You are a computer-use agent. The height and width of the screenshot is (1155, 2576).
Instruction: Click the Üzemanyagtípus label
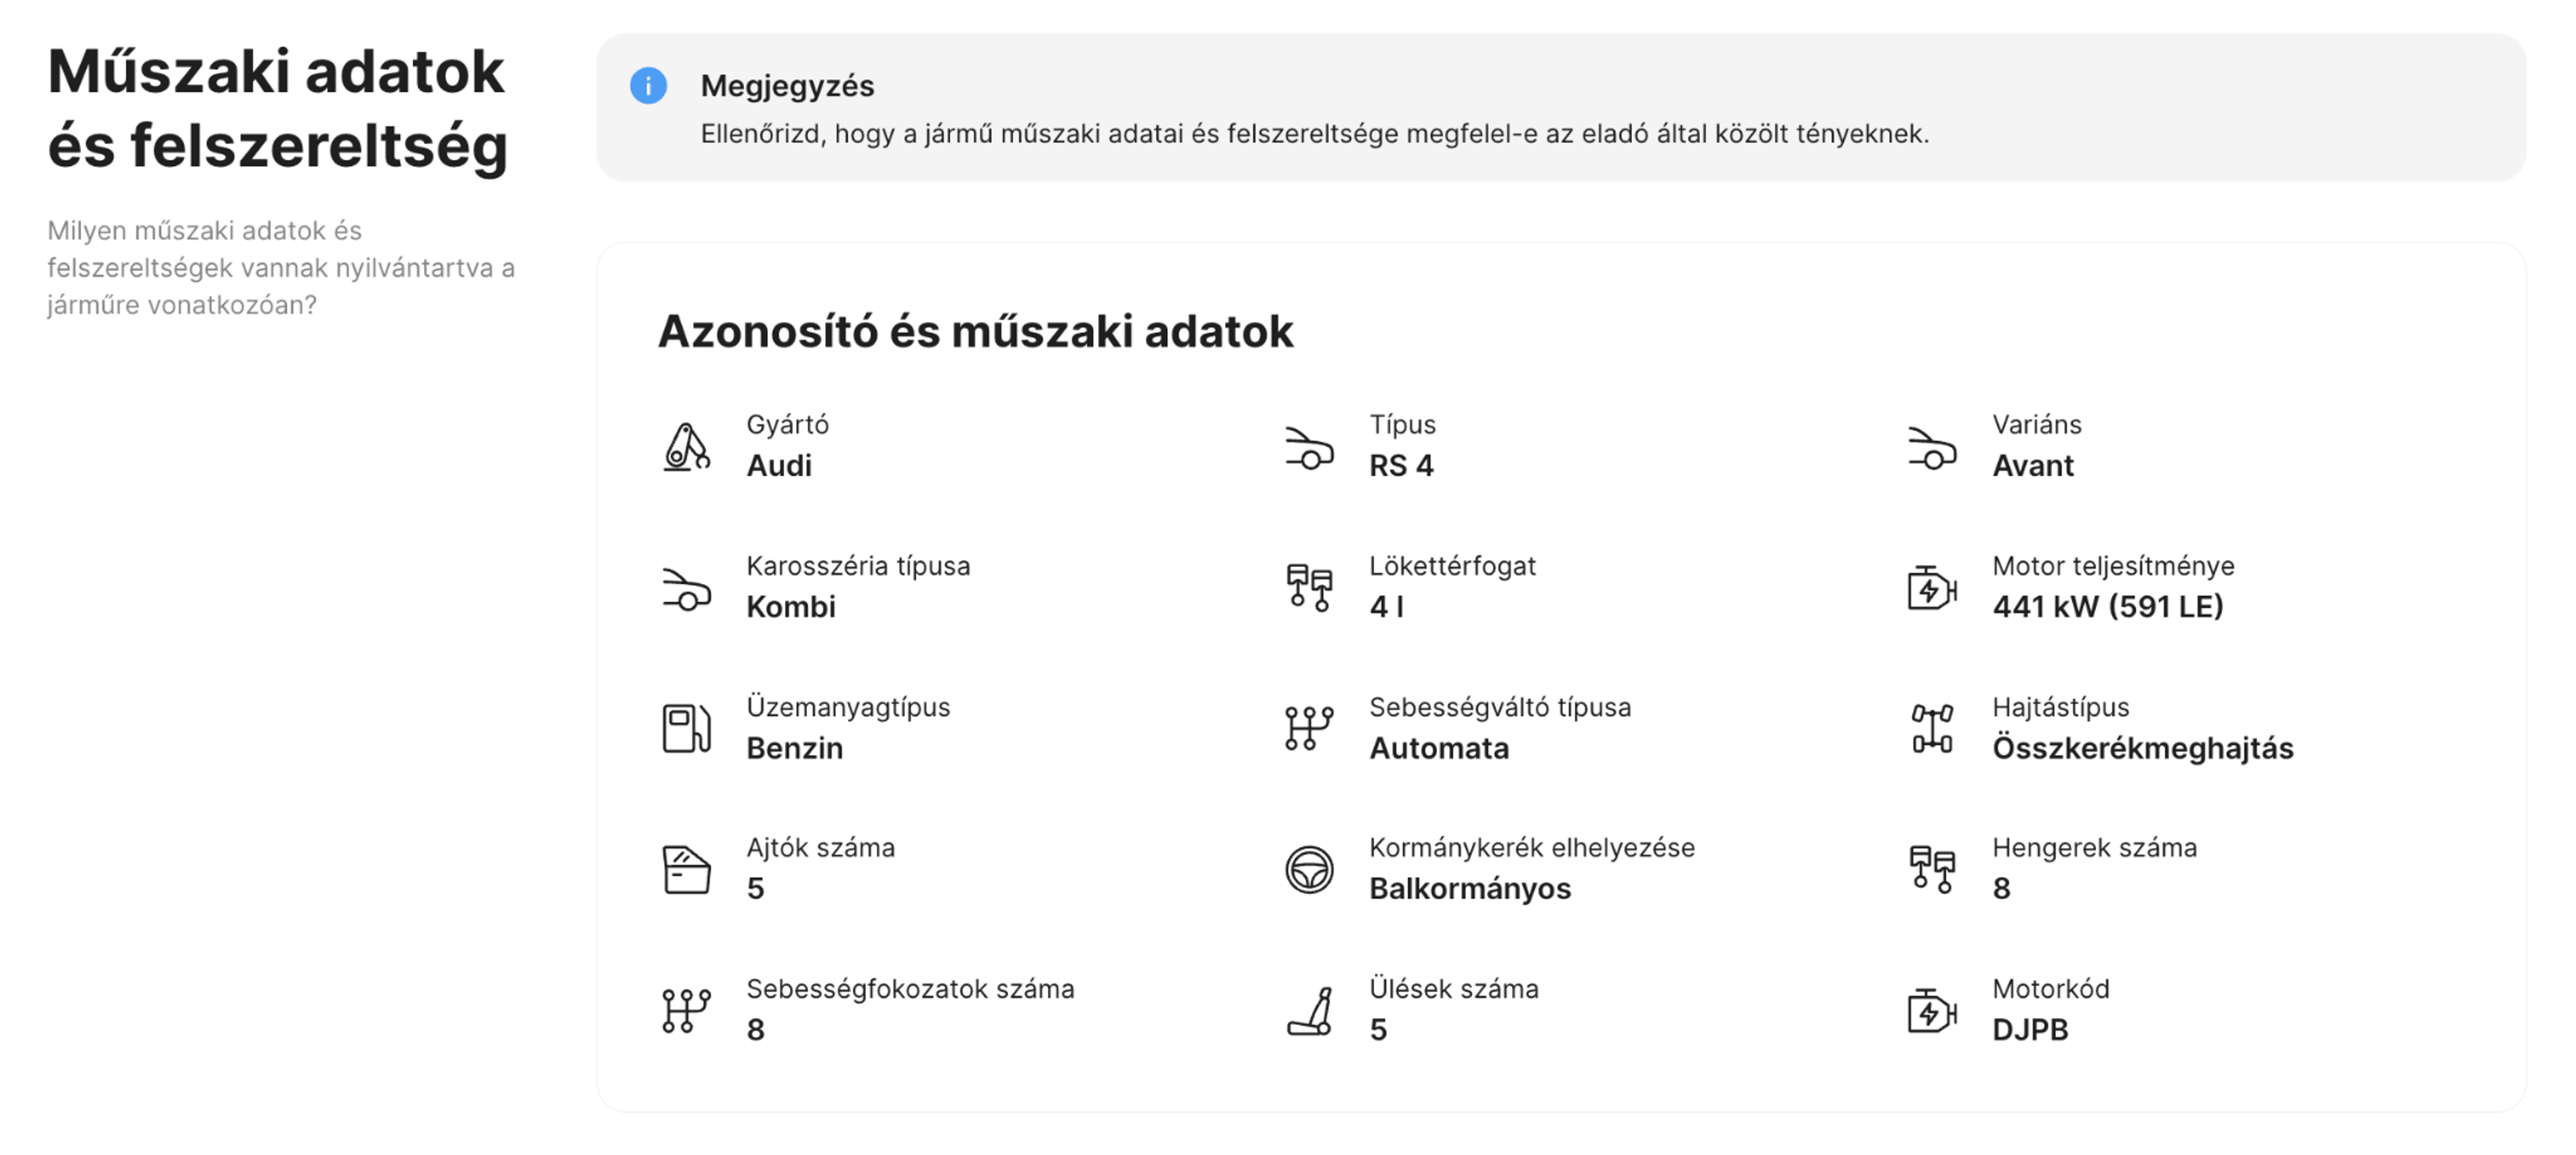[848, 707]
